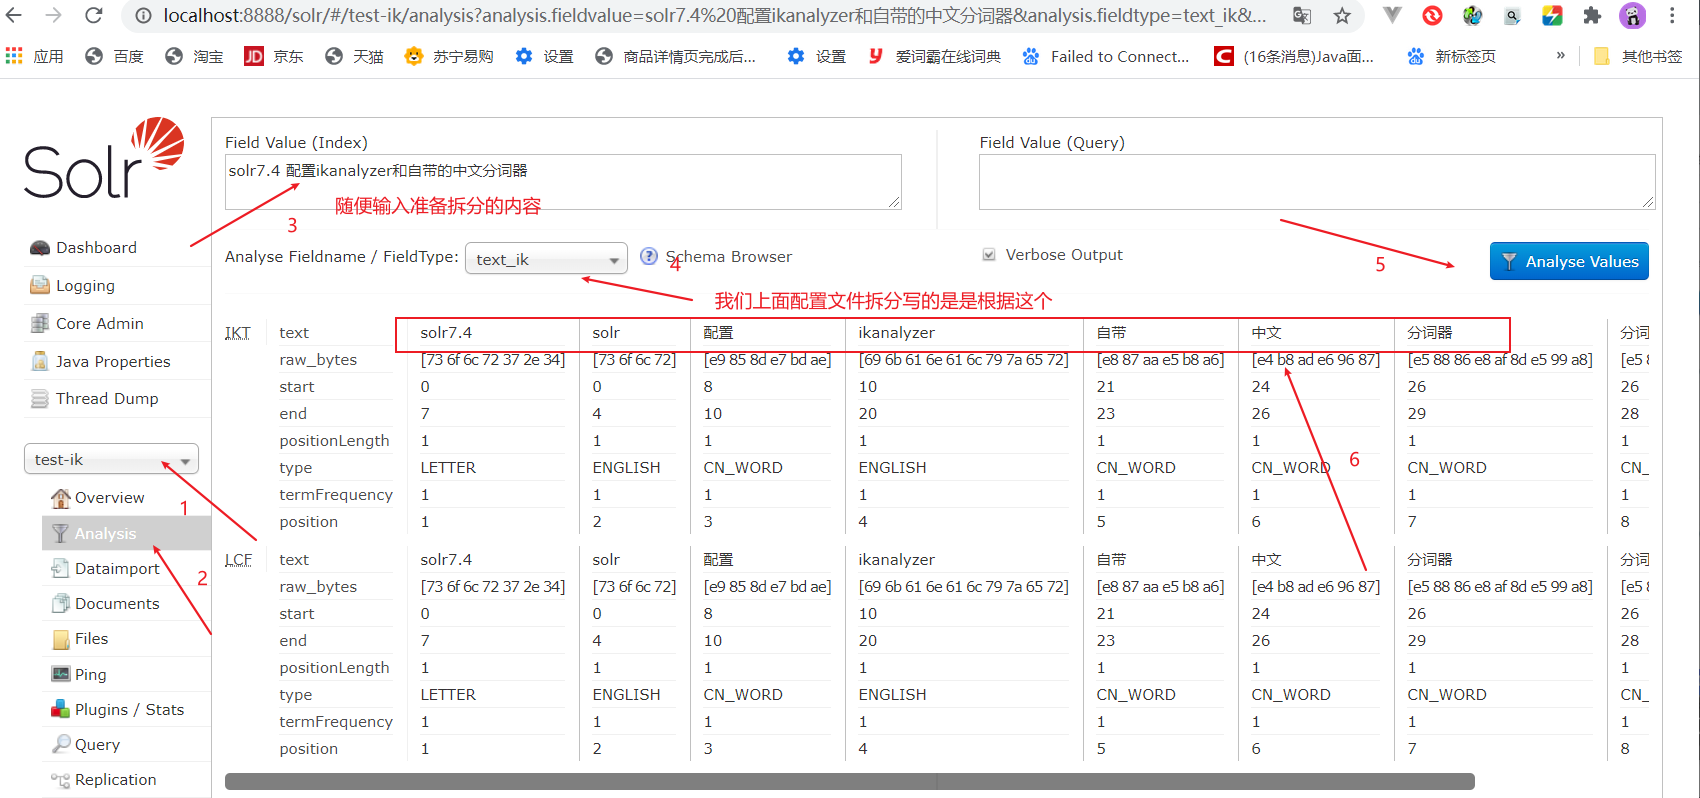Open the Dashboard page
The image size is (1700, 798).
coord(96,247)
